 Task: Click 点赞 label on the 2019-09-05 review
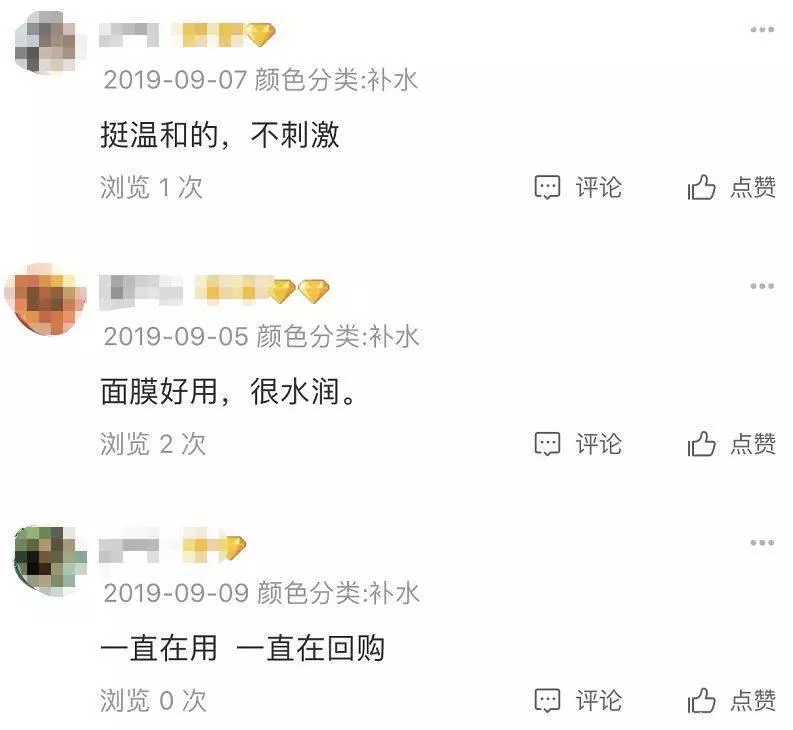pyautogui.click(x=753, y=444)
